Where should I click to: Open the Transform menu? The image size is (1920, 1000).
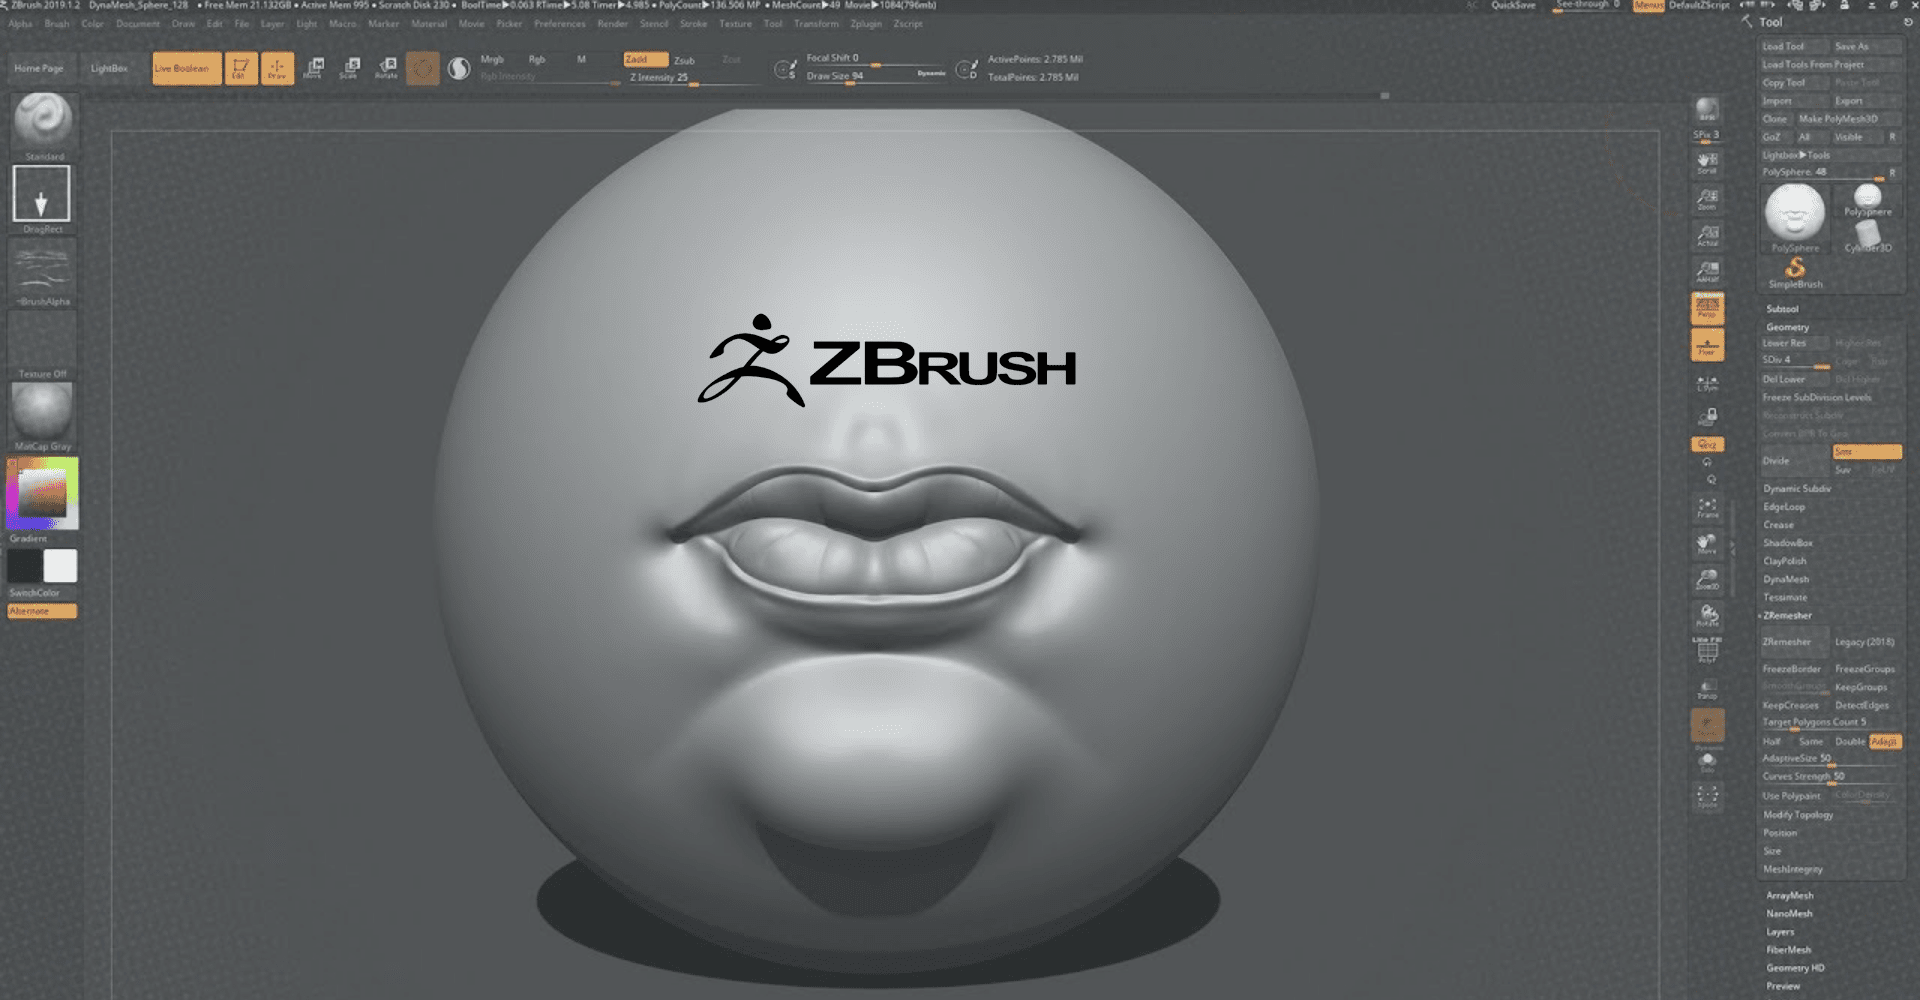pos(816,24)
